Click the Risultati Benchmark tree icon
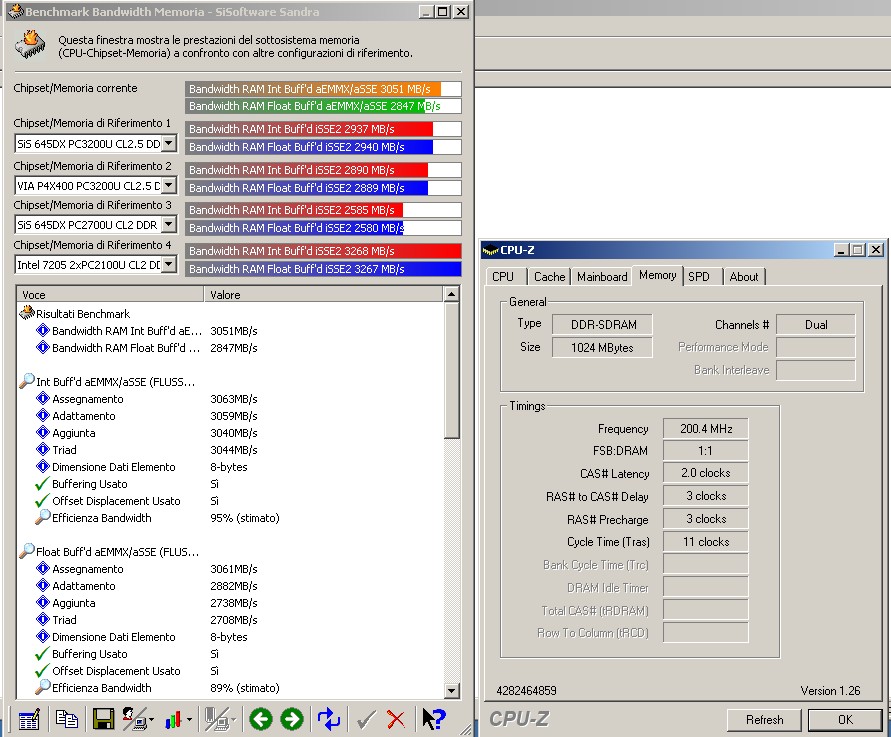The height and width of the screenshot is (737, 891). pyautogui.click(x=27, y=313)
